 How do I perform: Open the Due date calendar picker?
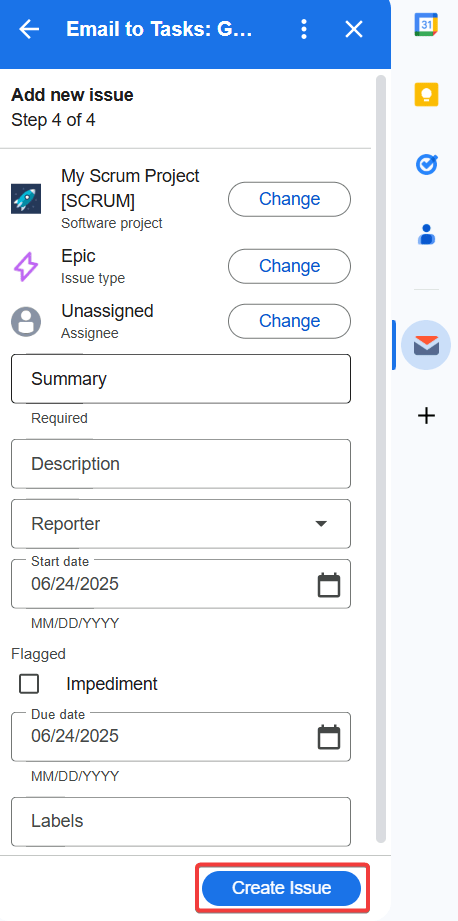pyautogui.click(x=329, y=737)
